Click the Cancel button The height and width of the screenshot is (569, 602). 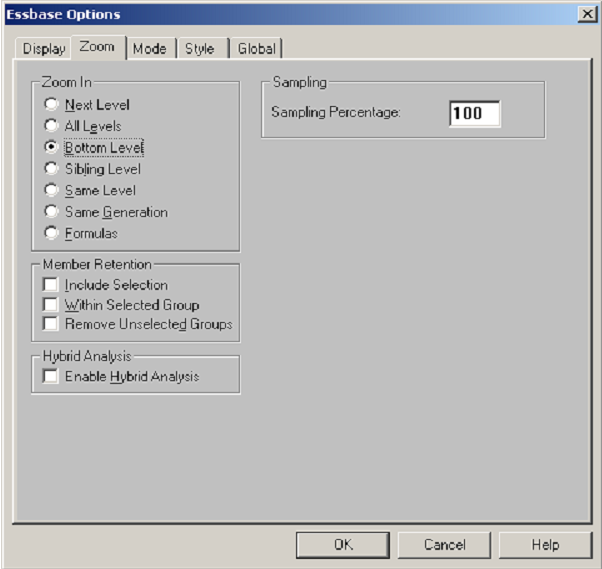tap(444, 545)
